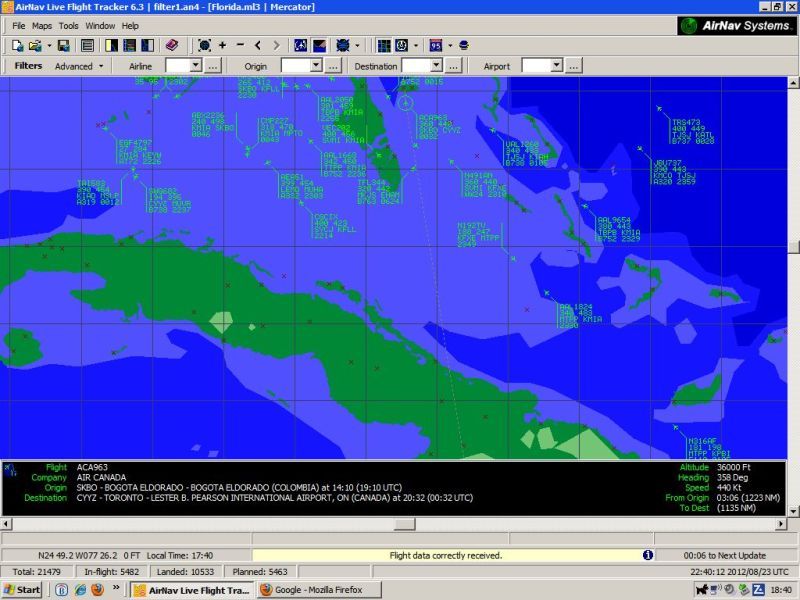Open the Maps menu
This screenshot has width=800, height=600.
click(42, 25)
